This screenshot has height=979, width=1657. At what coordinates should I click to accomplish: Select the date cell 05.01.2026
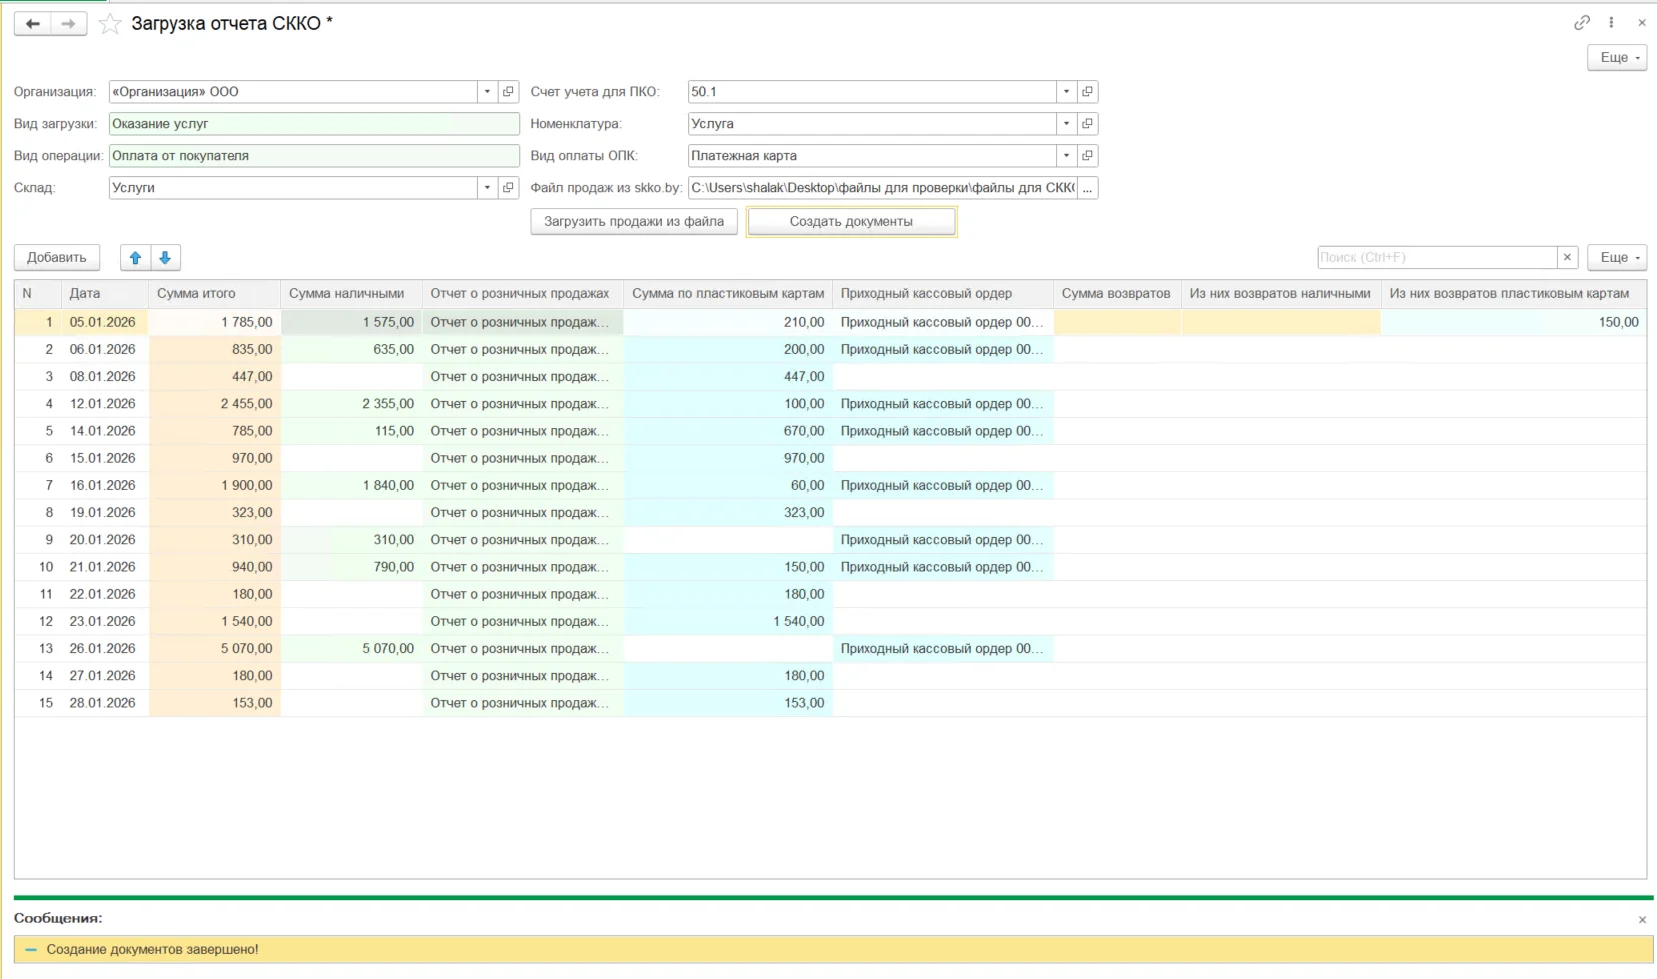[x=104, y=322]
